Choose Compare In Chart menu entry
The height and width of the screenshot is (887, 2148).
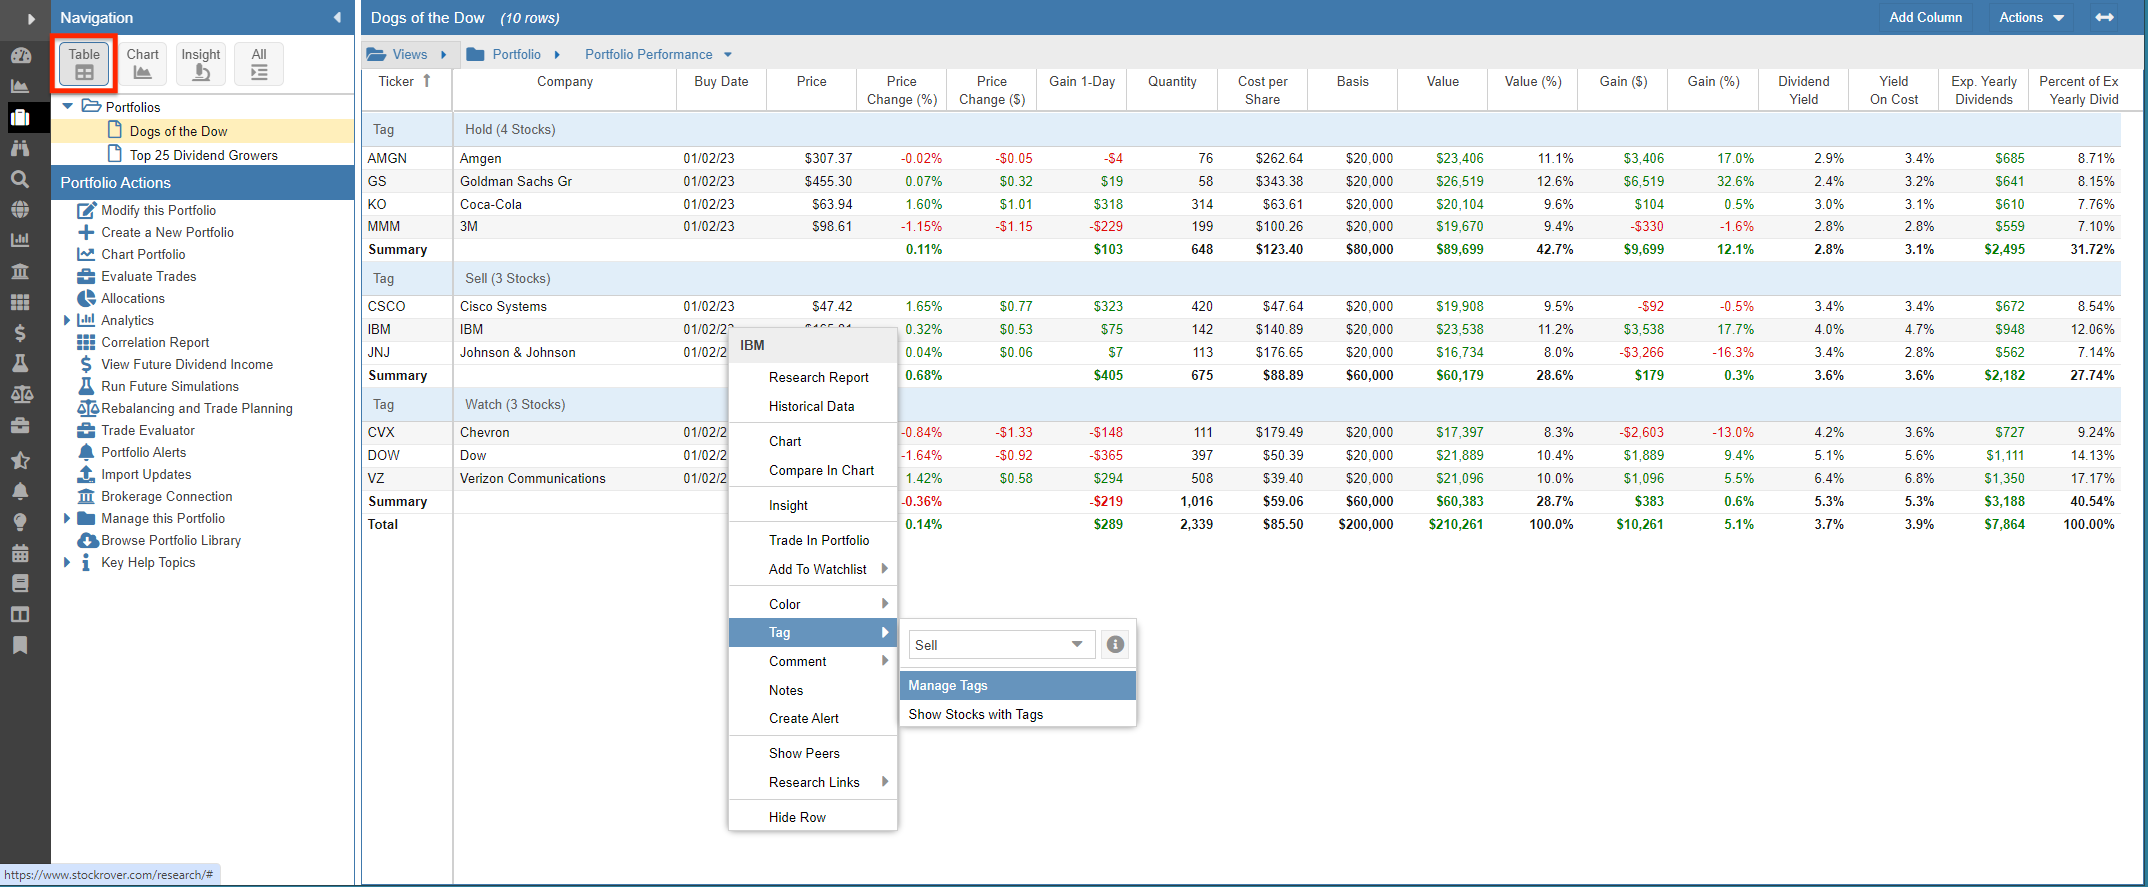coord(813,470)
